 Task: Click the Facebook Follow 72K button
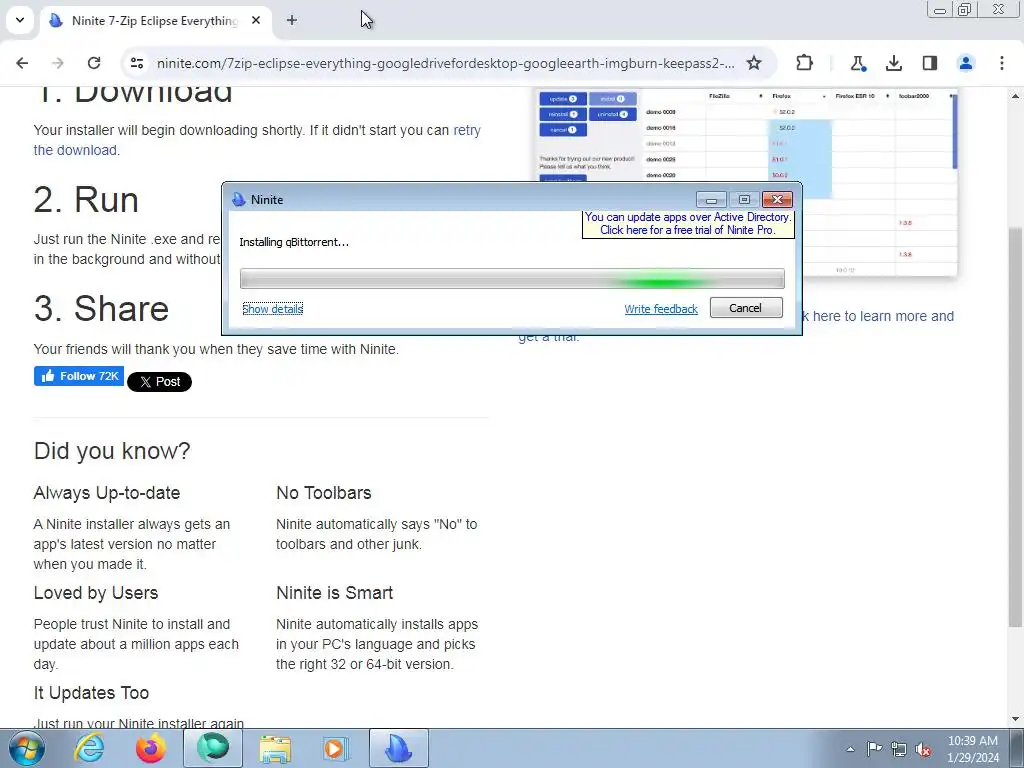[x=79, y=376]
